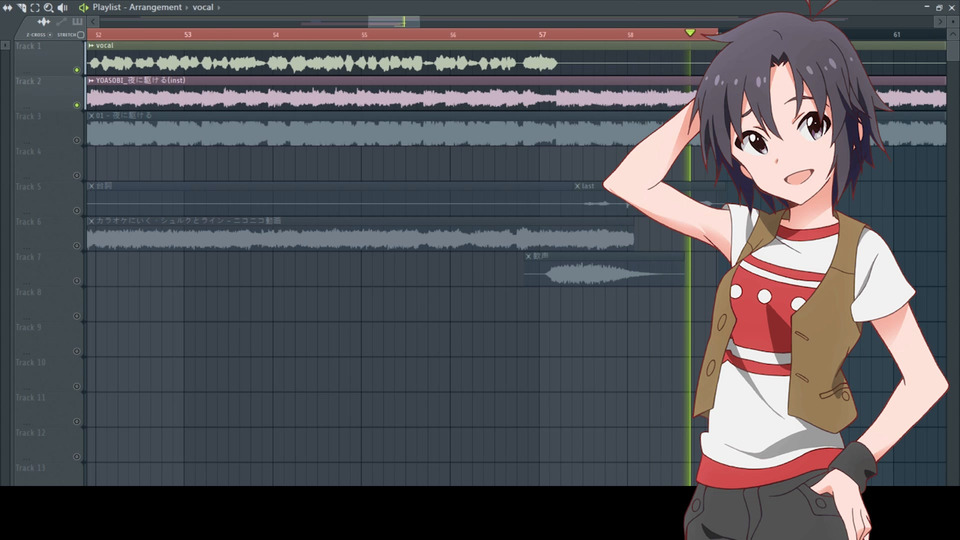Focus pattern clips with the piano-bars icon

(x=77, y=21)
